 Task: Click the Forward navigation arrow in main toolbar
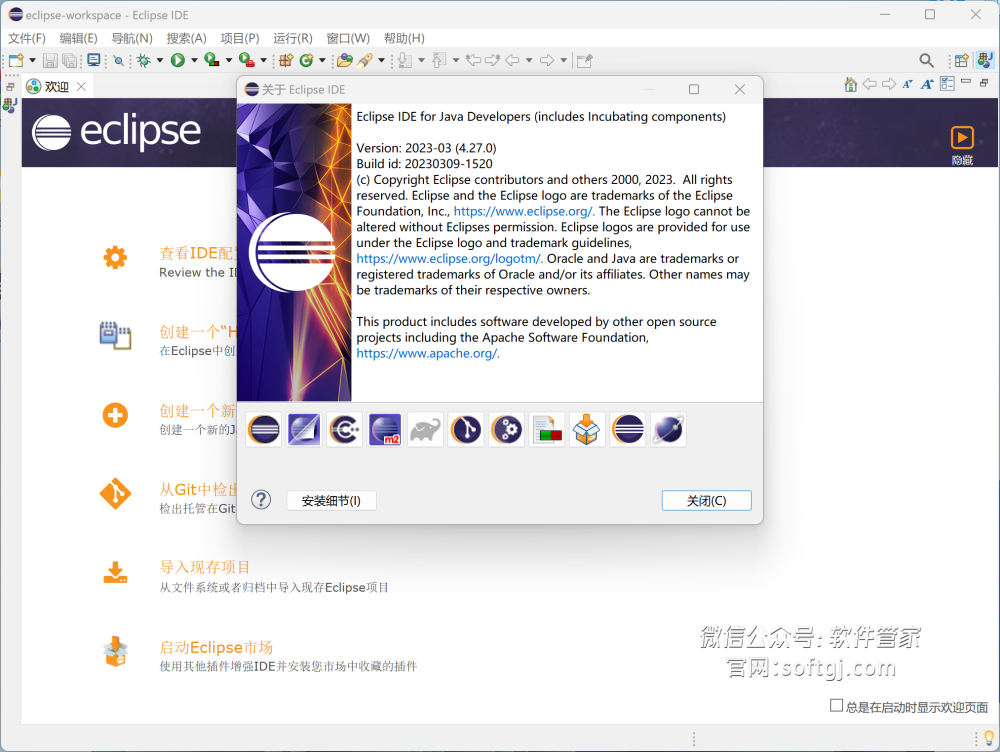click(x=547, y=61)
